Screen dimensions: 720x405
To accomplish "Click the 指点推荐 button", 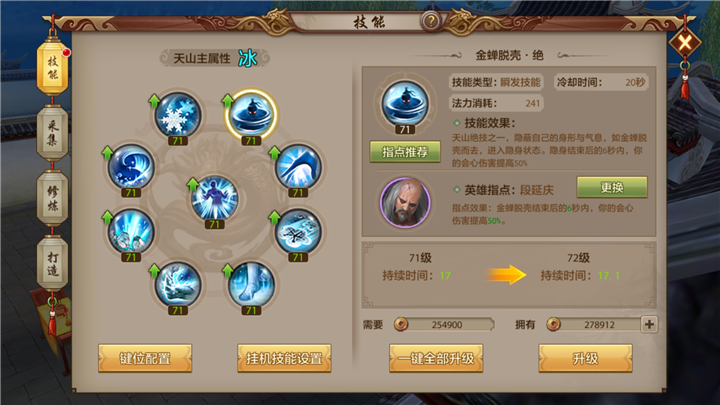I will tap(405, 152).
